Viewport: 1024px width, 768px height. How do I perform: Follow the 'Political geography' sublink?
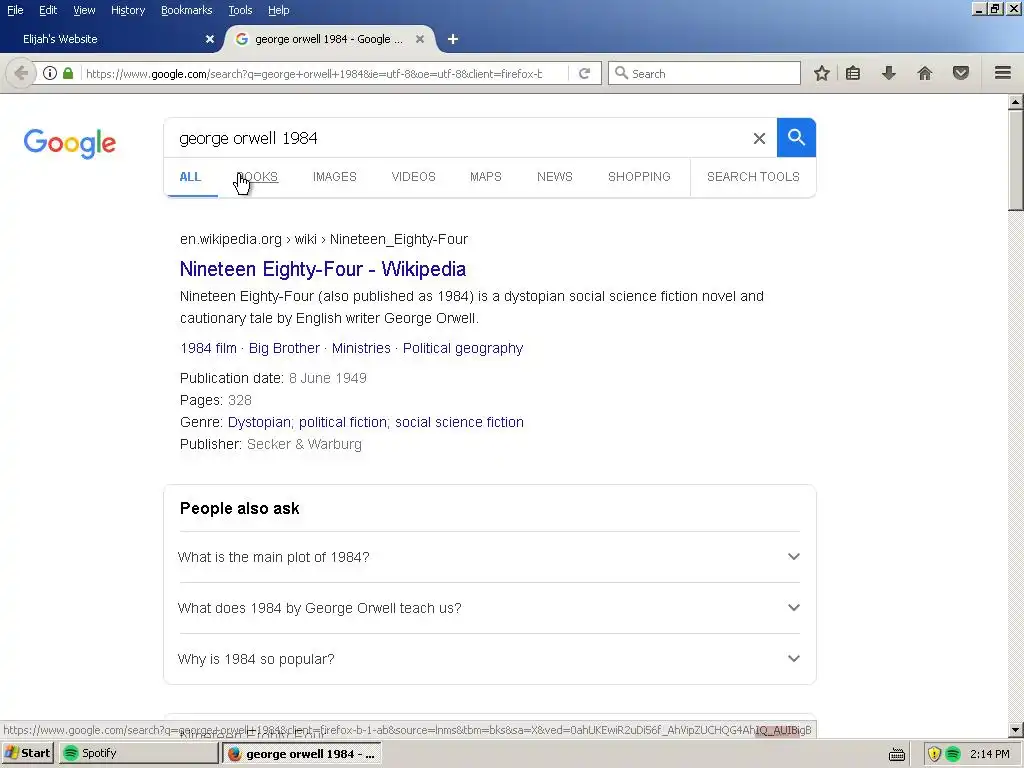click(x=463, y=348)
